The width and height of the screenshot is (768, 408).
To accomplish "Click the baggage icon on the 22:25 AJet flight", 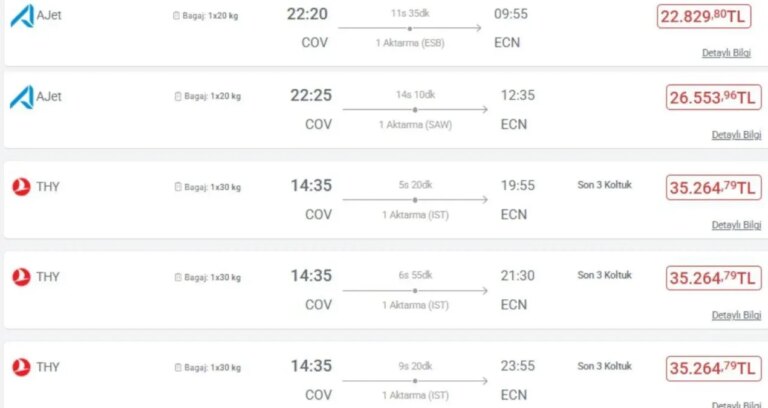I will click(x=178, y=96).
